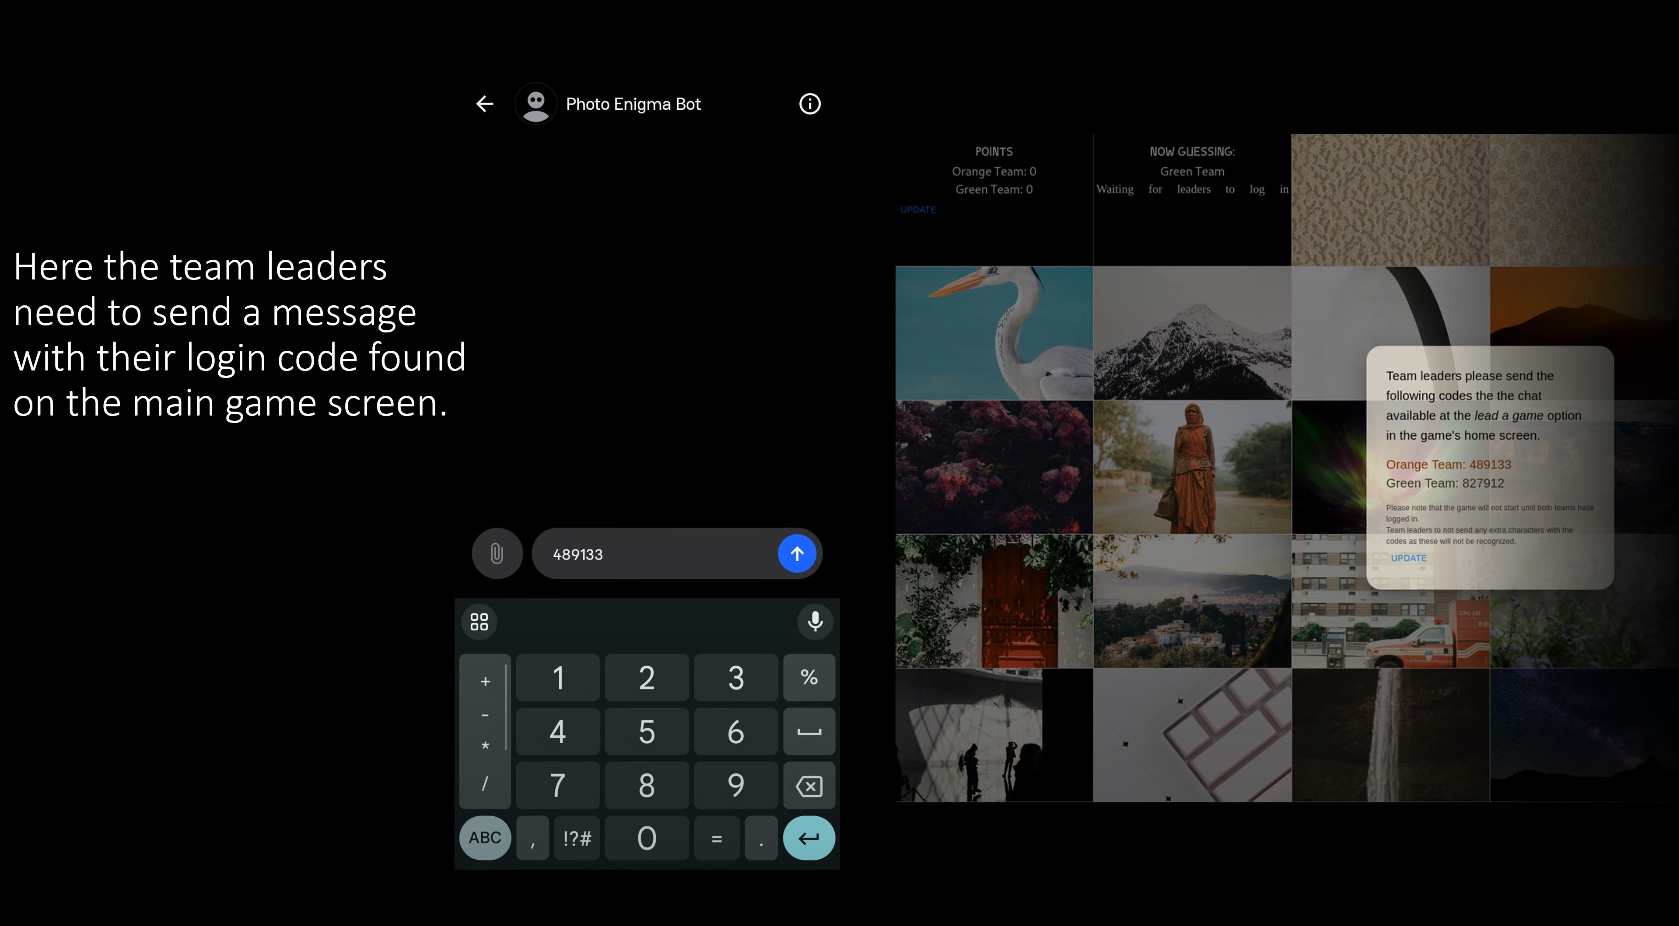Send the message with blue arrow button
The image size is (1679, 926).
pyautogui.click(x=797, y=554)
